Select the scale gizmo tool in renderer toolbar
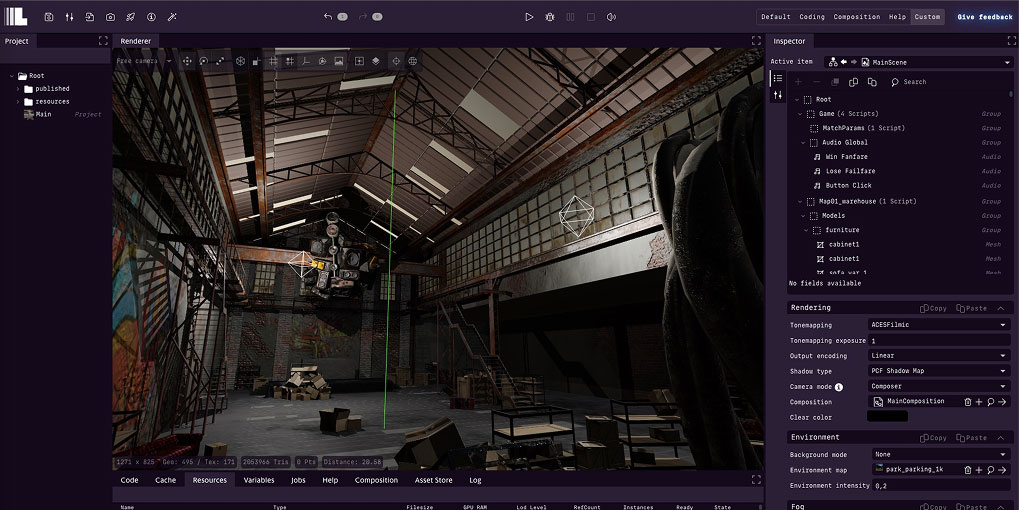This screenshot has height=510, width=1019. coord(220,61)
